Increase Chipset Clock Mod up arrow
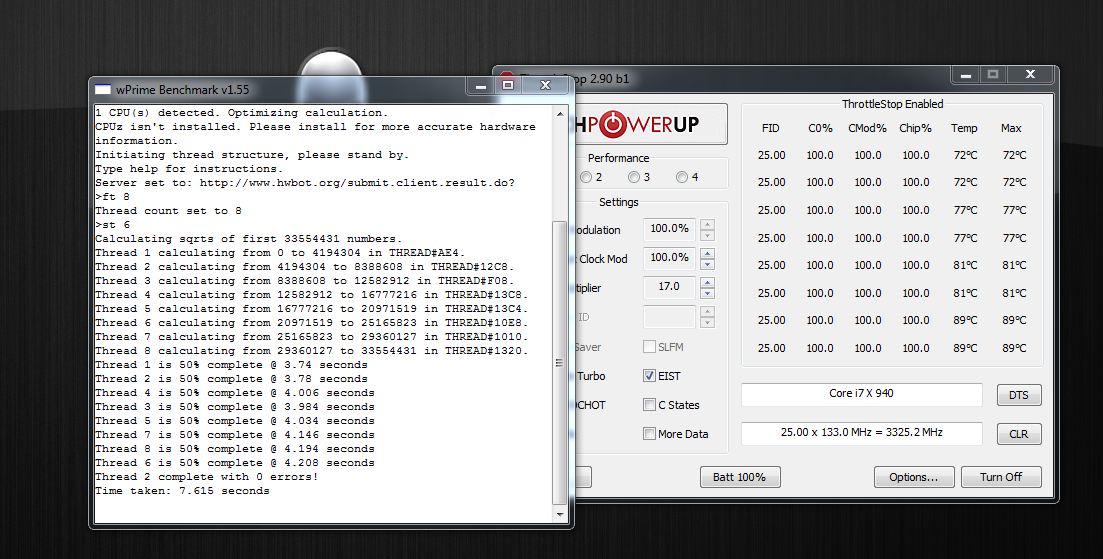The image size is (1103, 559). [x=708, y=253]
